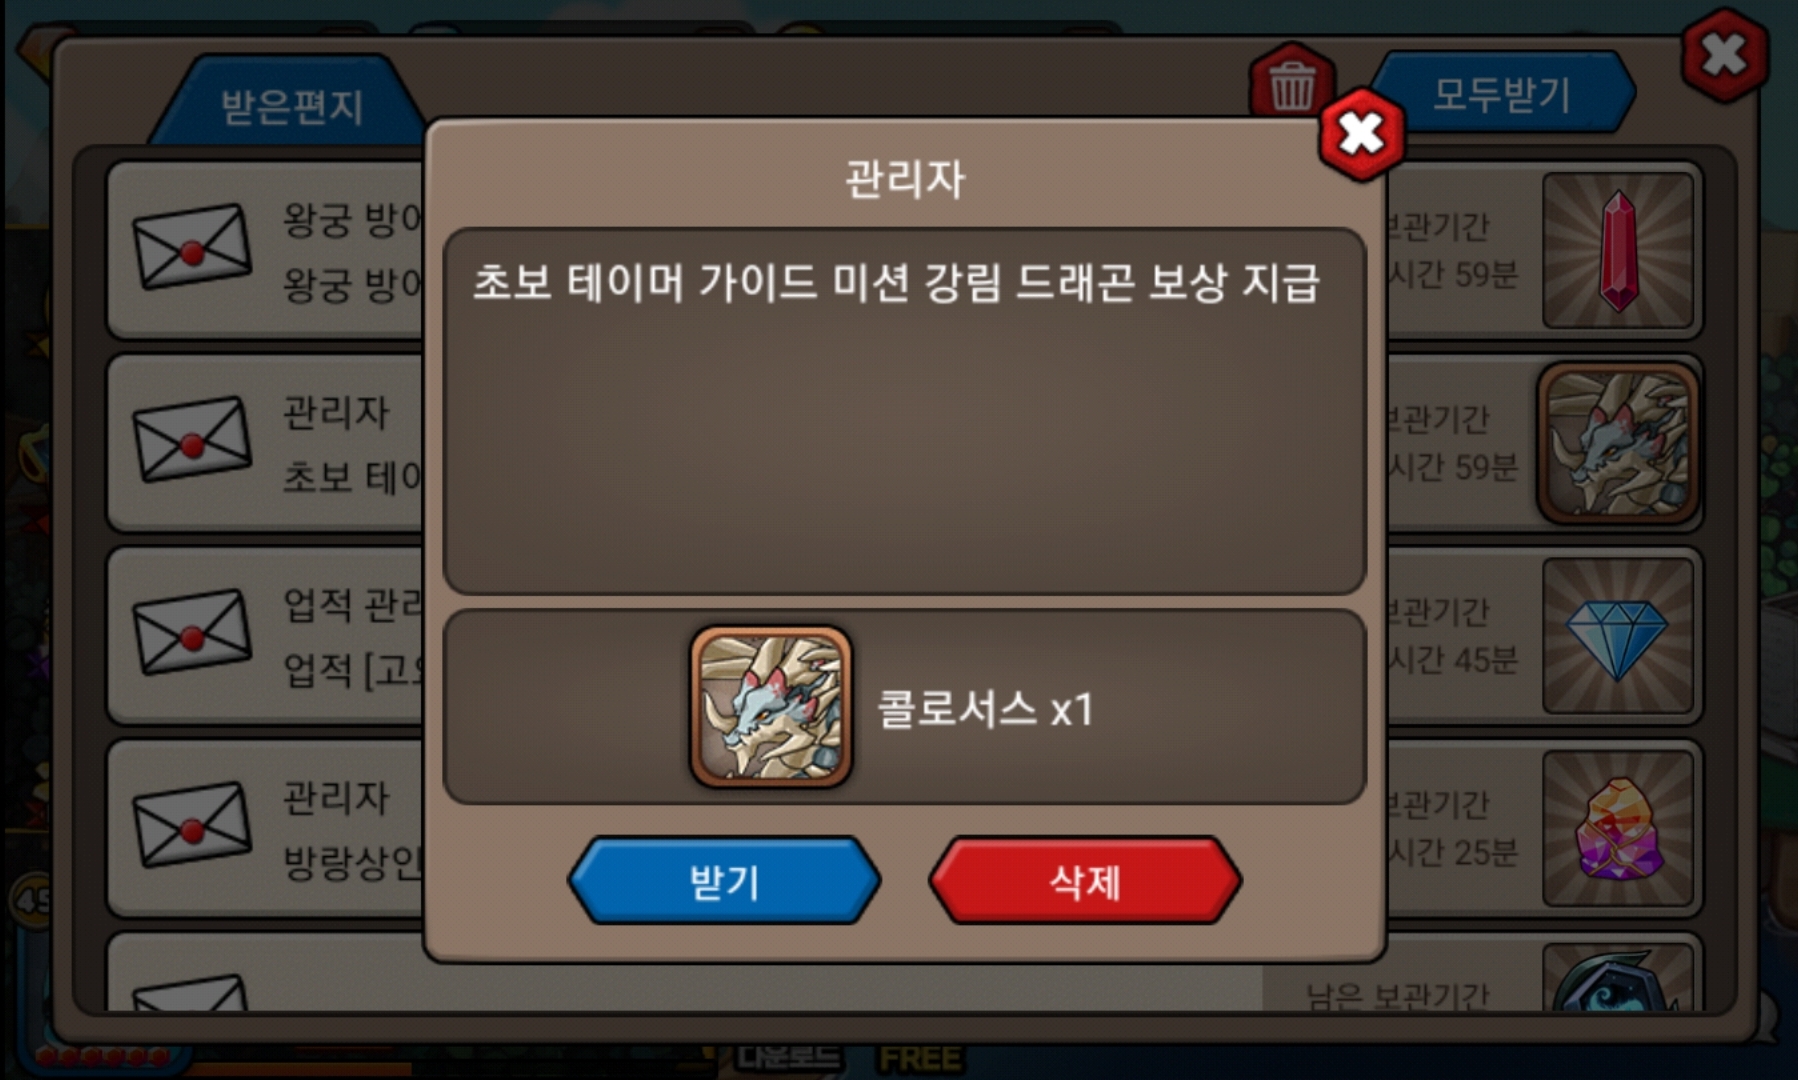The image size is (1798, 1080).
Task: Click the 콜로서스 x1 reward label
Action: click(986, 709)
